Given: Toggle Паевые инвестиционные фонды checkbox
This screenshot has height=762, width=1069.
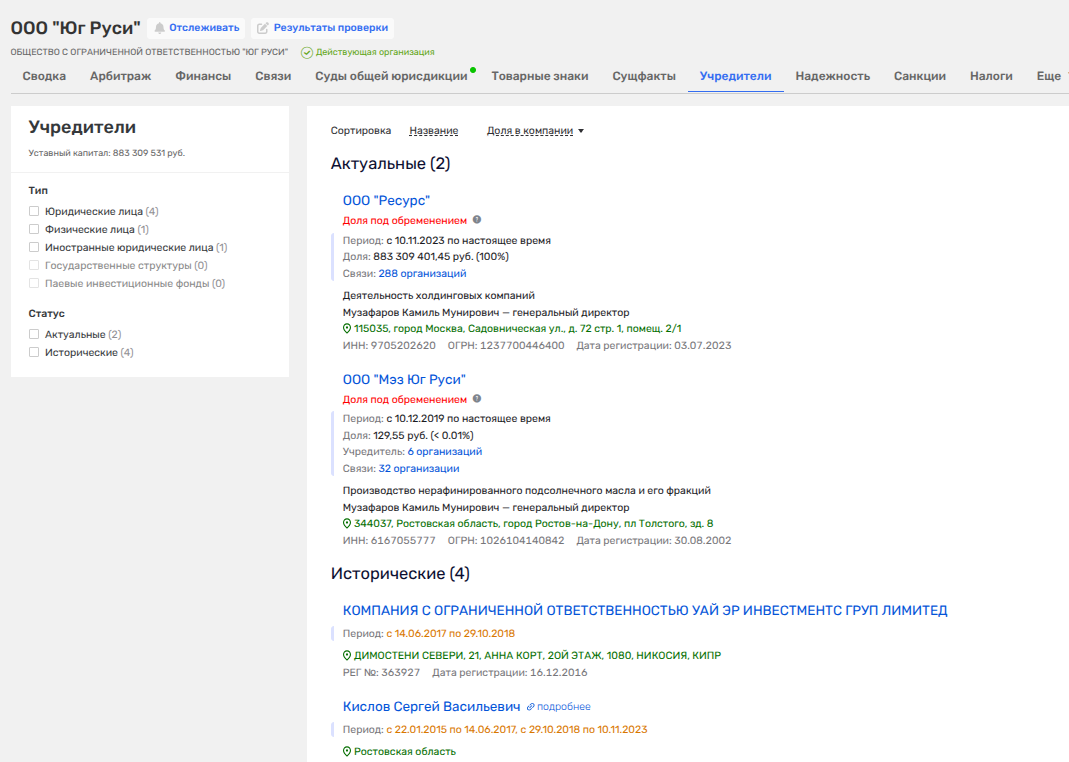Looking at the screenshot, I should tap(34, 283).
